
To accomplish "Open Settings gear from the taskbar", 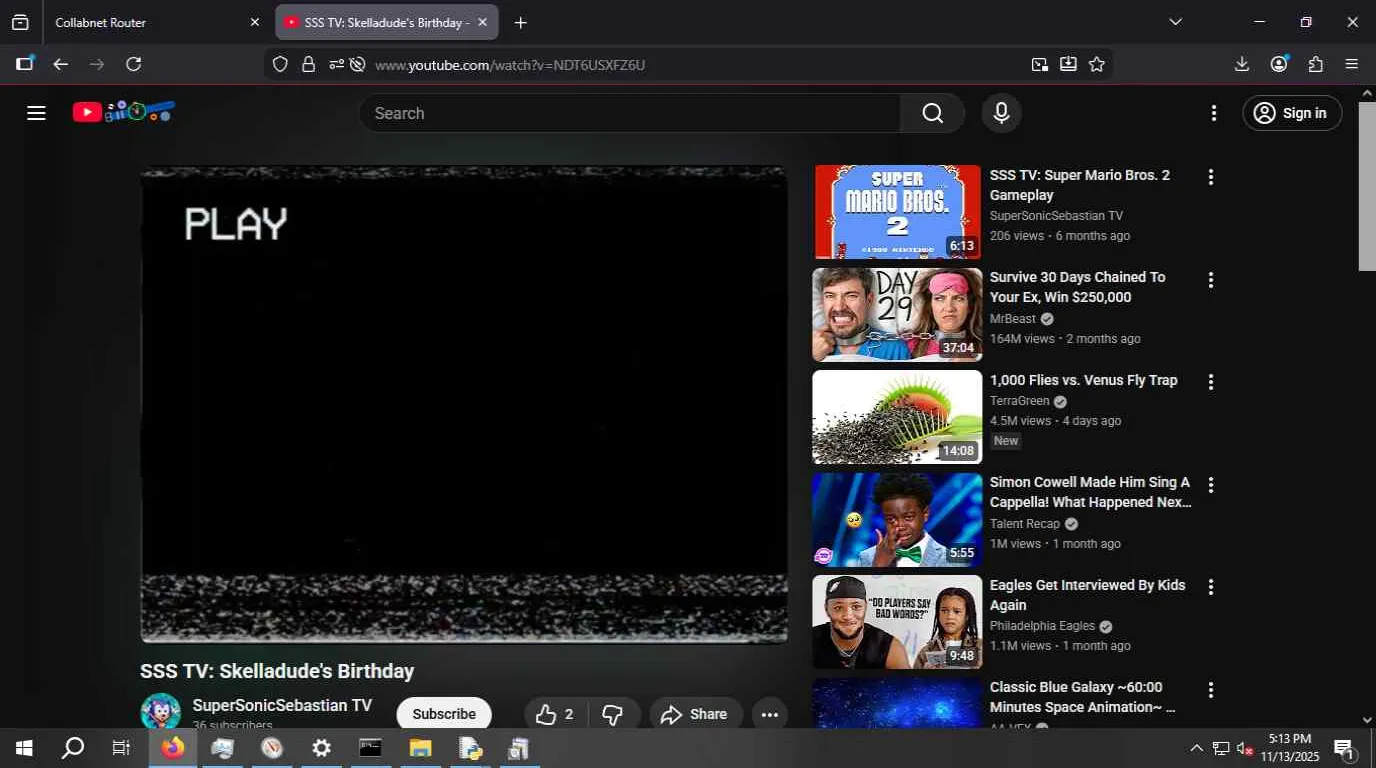I will point(321,748).
